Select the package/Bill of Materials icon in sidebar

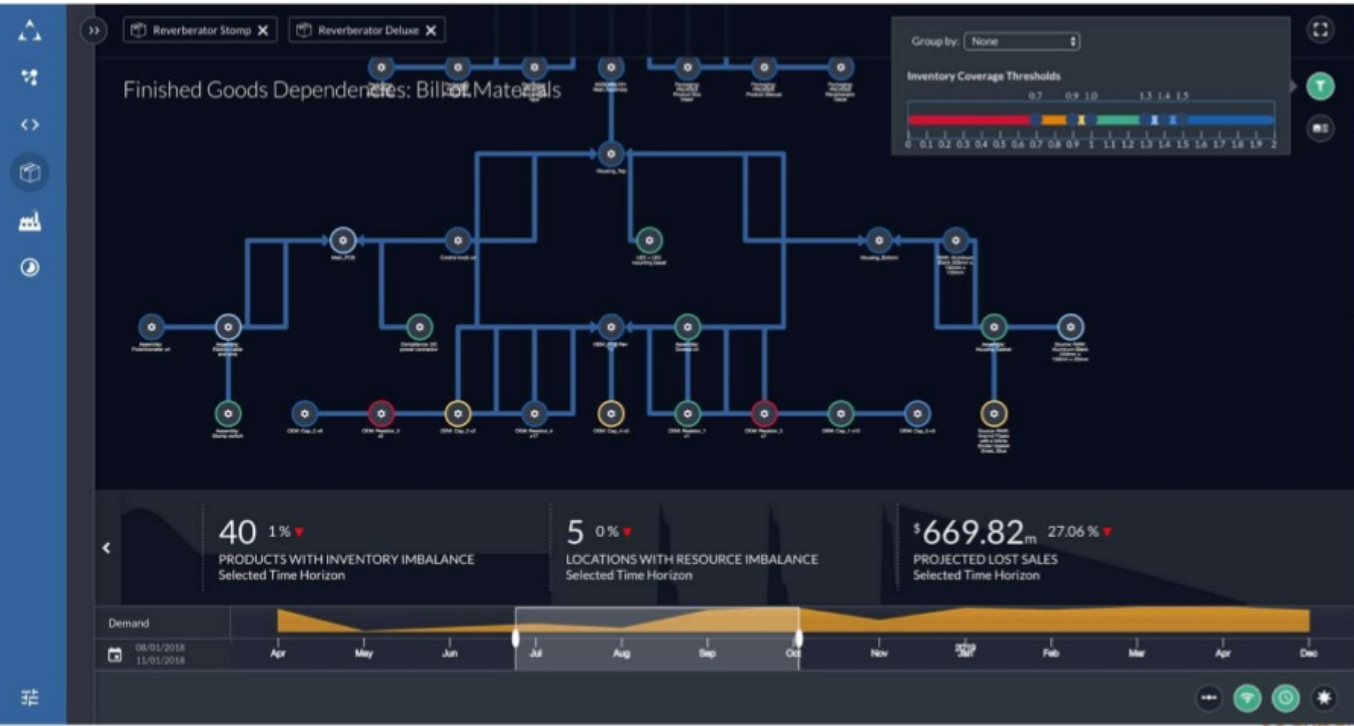pyautogui.click(x=29, y=171)
